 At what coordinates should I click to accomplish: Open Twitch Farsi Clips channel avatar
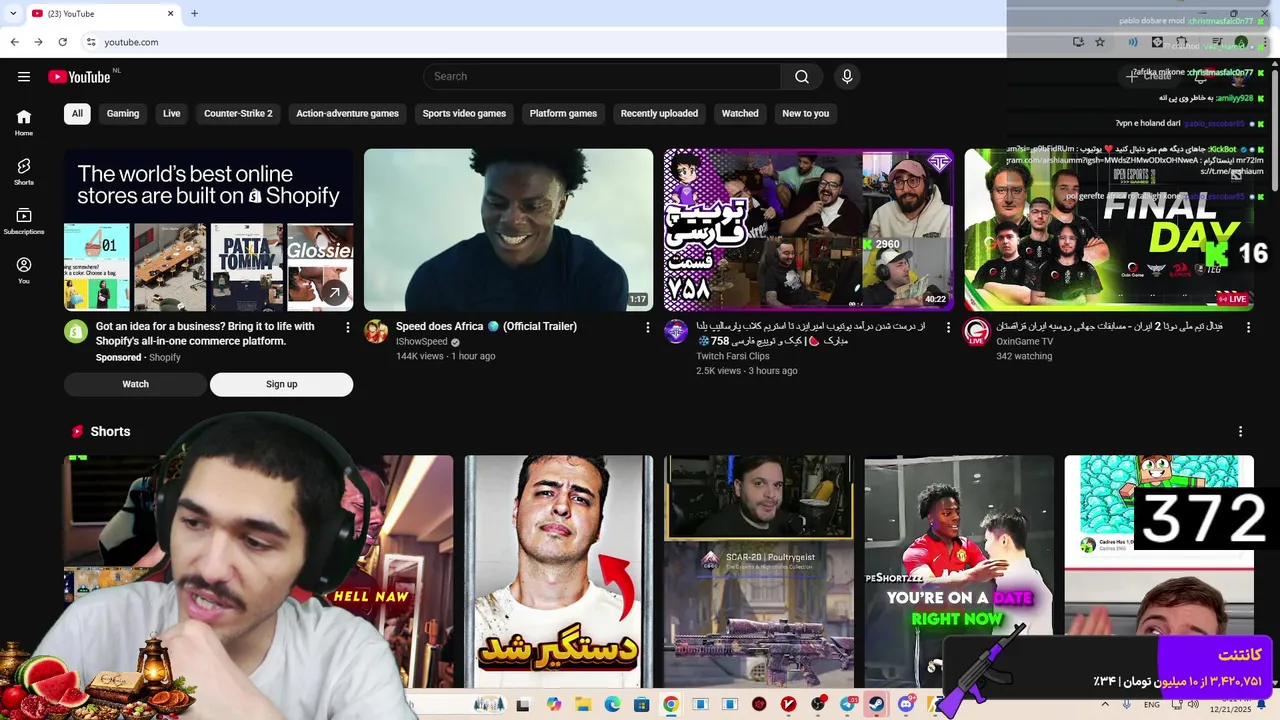[676, 332]
